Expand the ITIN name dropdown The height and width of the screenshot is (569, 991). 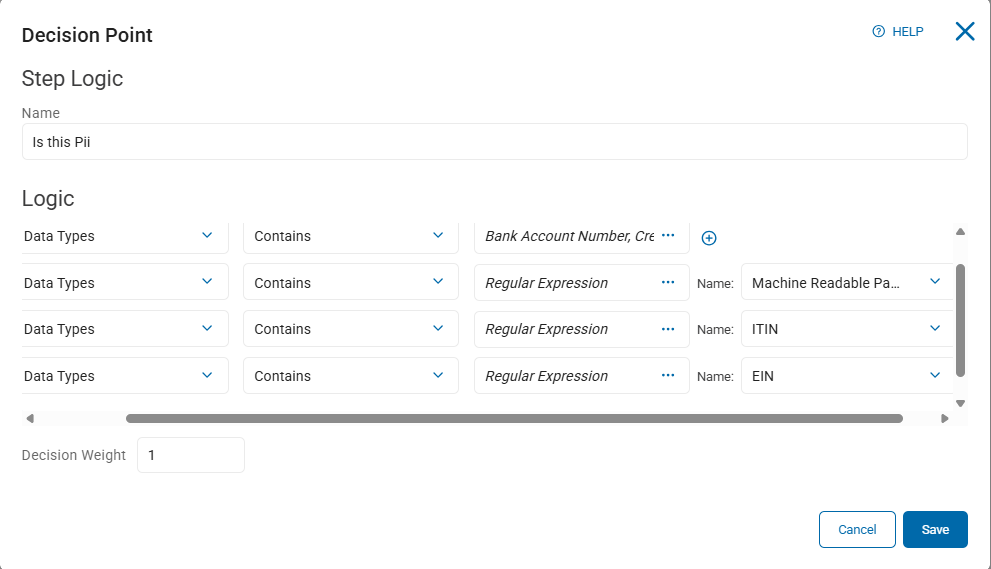click(935, 329)
